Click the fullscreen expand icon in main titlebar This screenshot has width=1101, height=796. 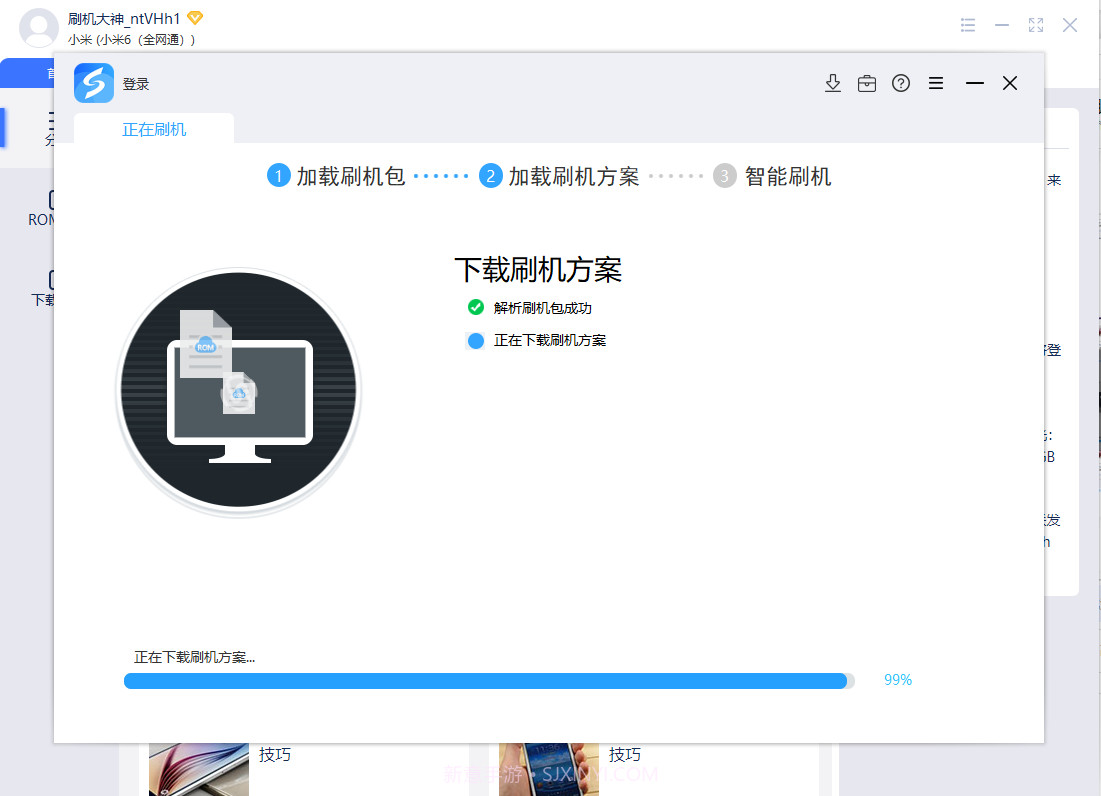pyautogui.click(x=1036, y=25)
